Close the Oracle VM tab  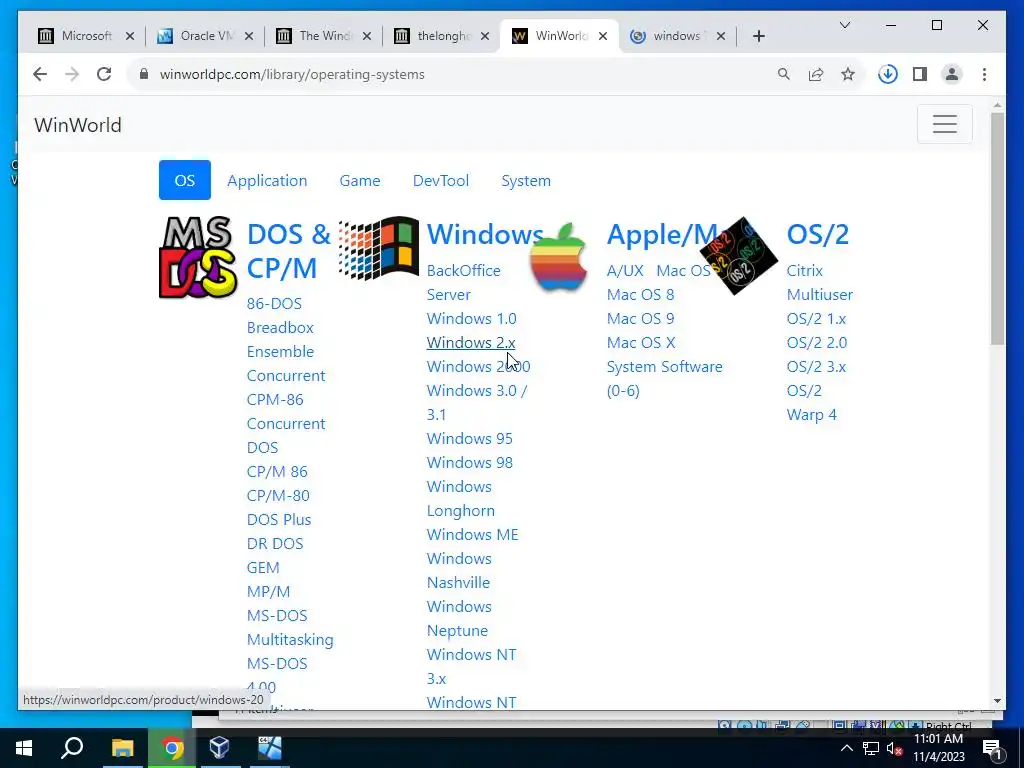click(249, 36)
